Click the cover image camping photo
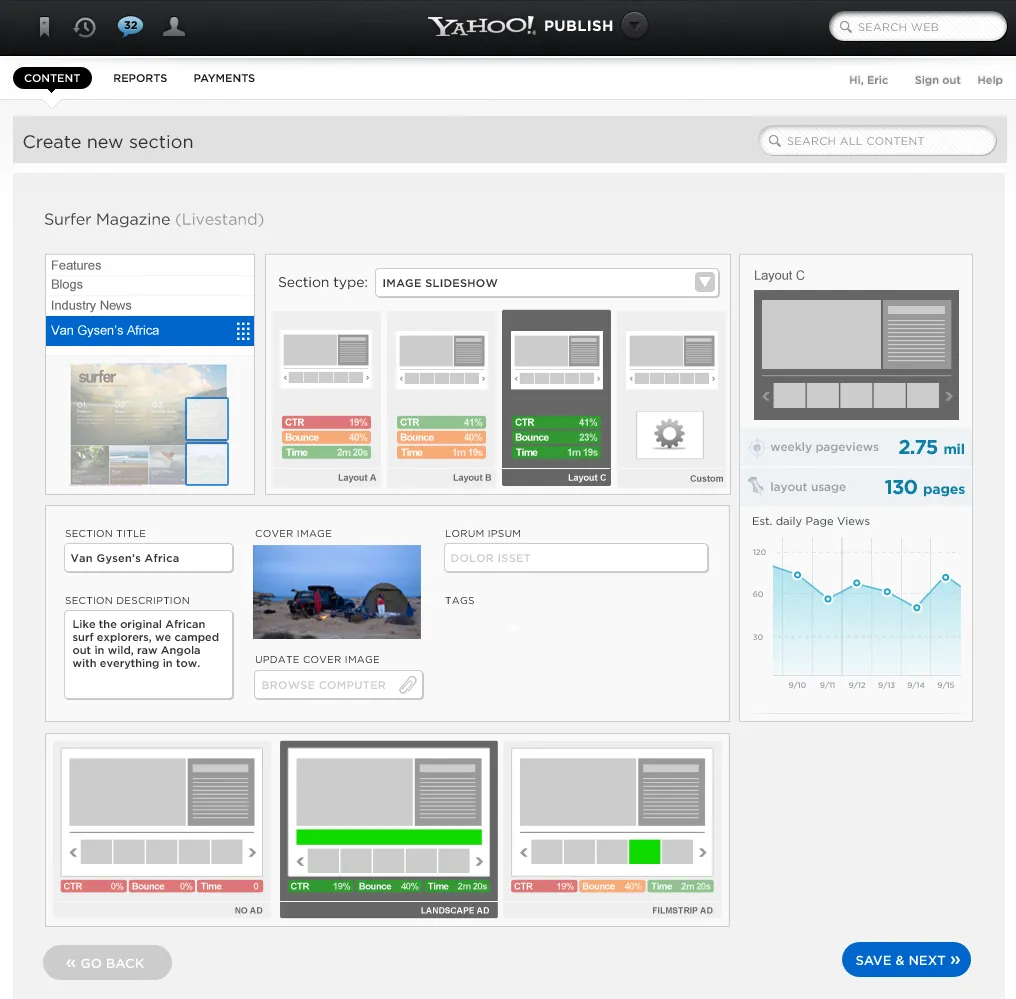The width and height of the screenshot is (1016, 999). pyautogui.click(x=337, y=591)
